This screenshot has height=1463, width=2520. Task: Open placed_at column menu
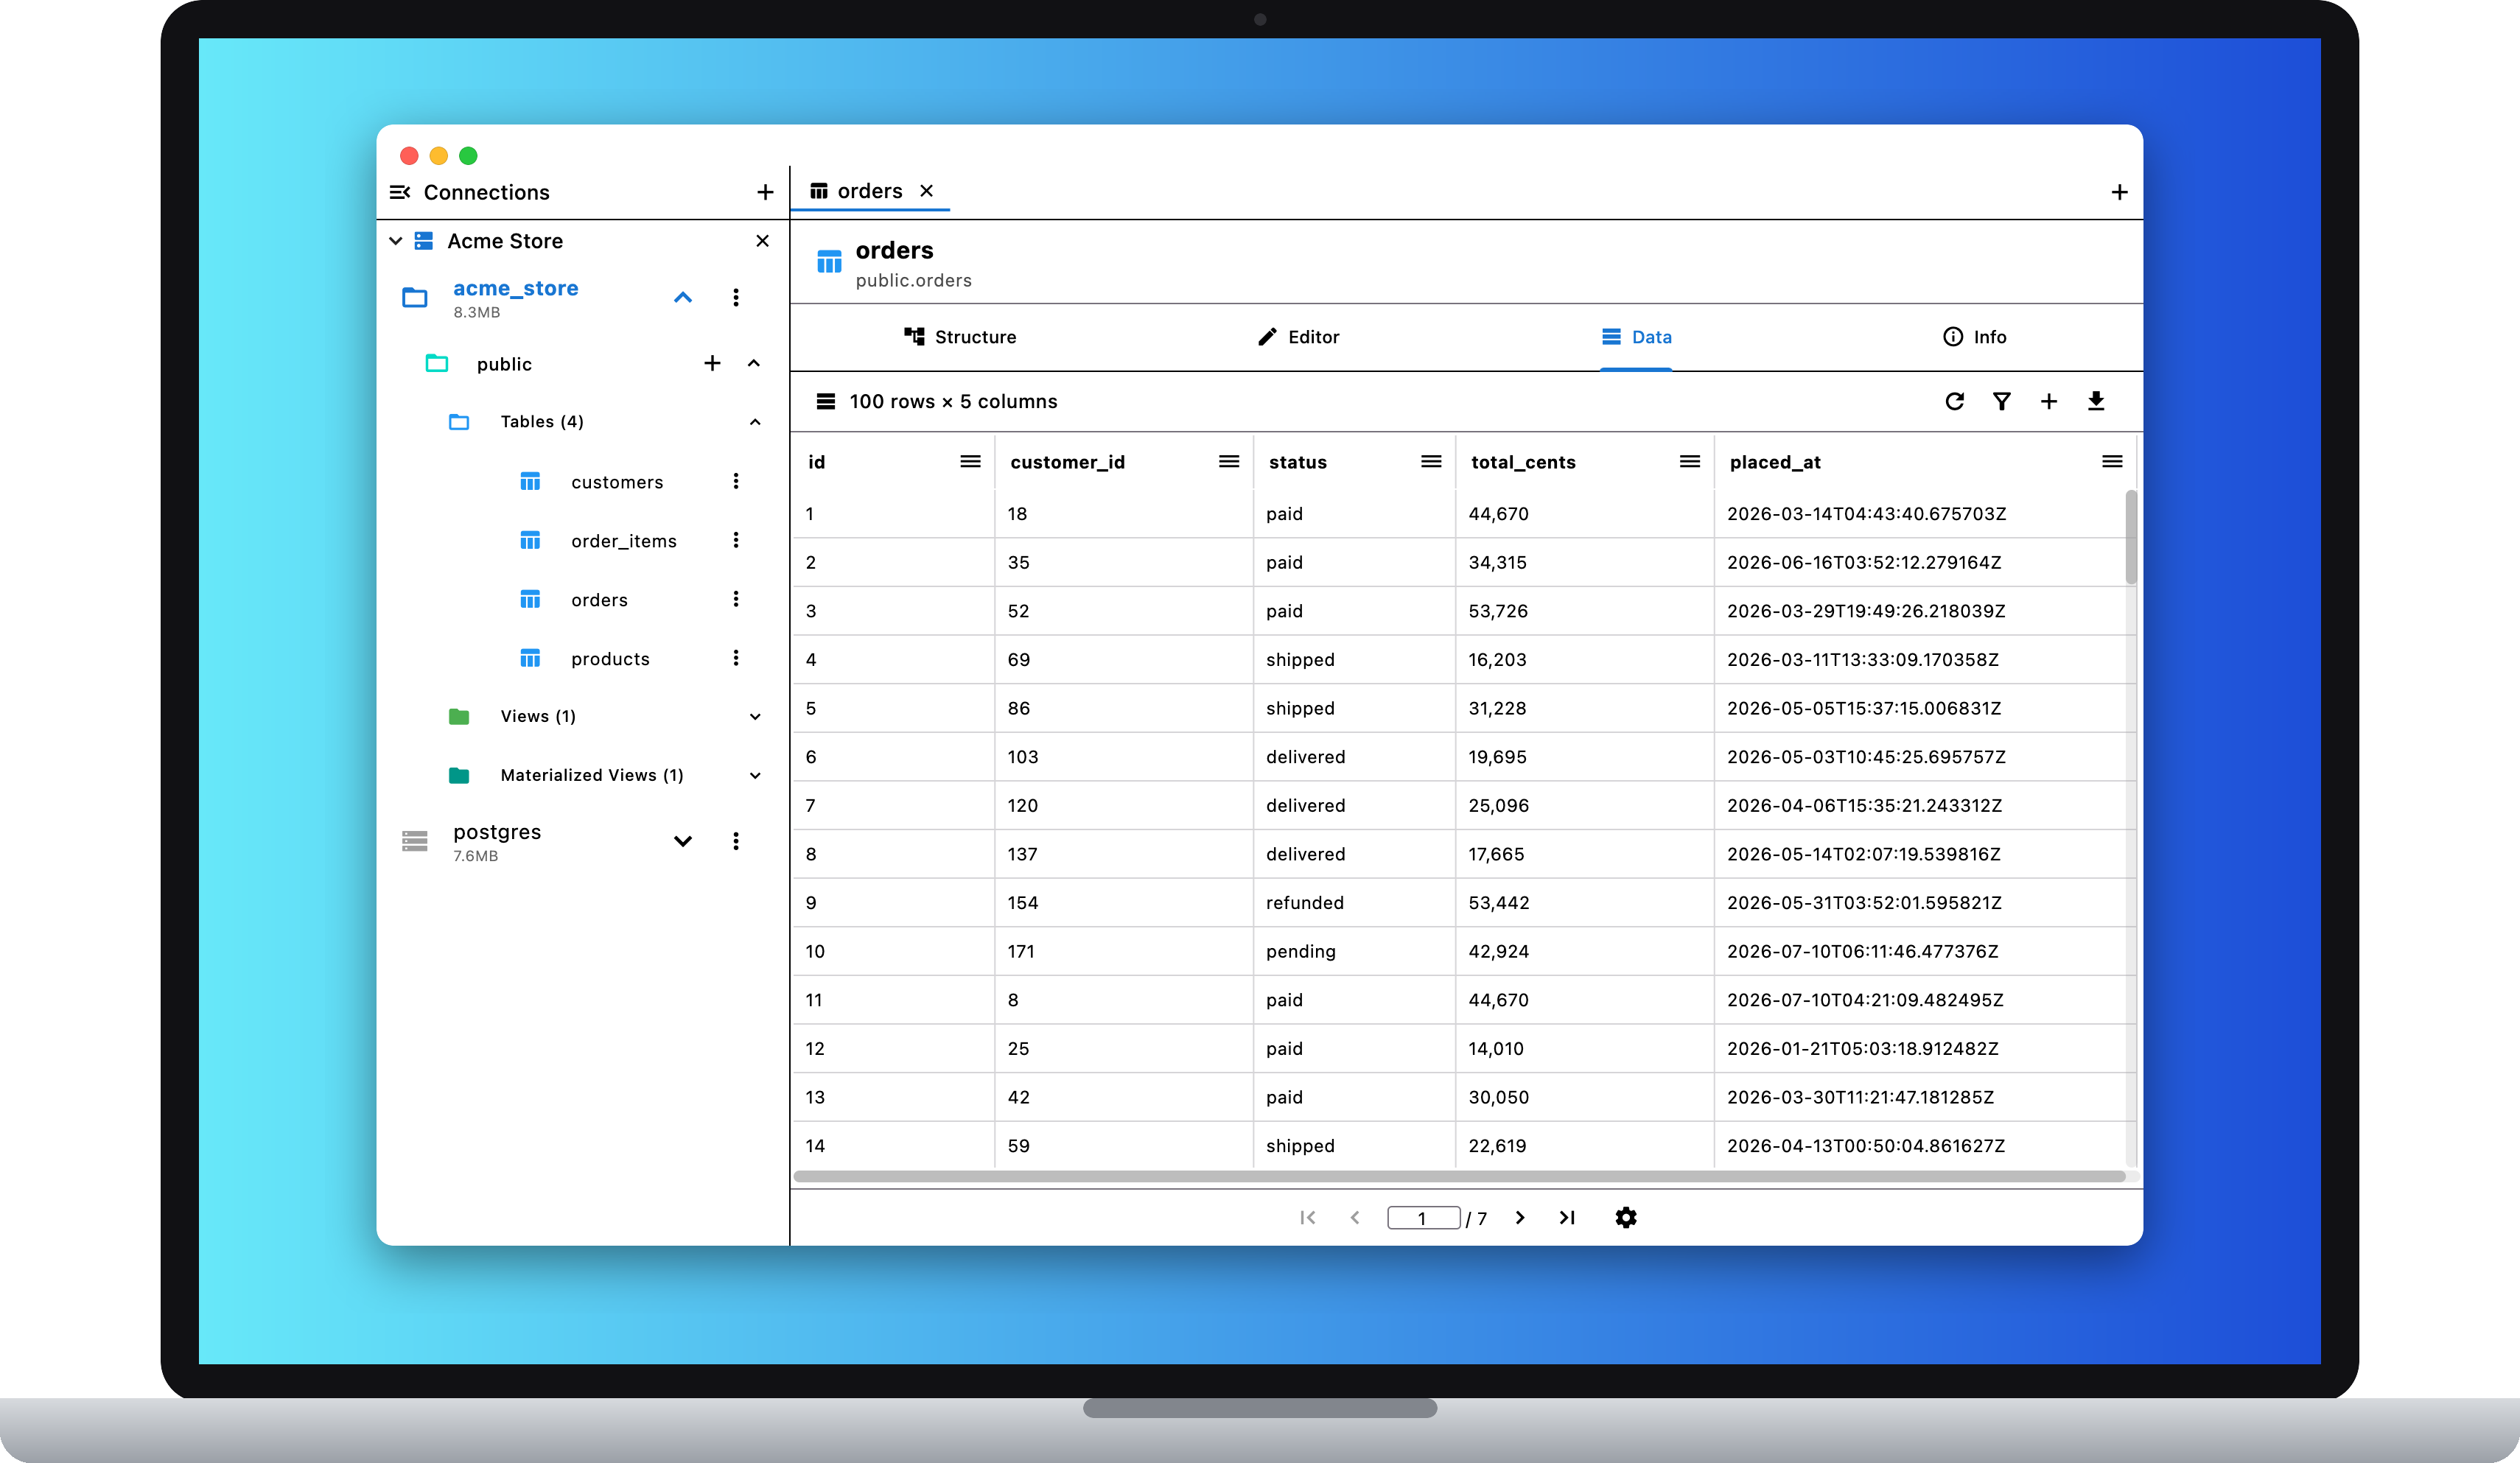coord(2112,461)
